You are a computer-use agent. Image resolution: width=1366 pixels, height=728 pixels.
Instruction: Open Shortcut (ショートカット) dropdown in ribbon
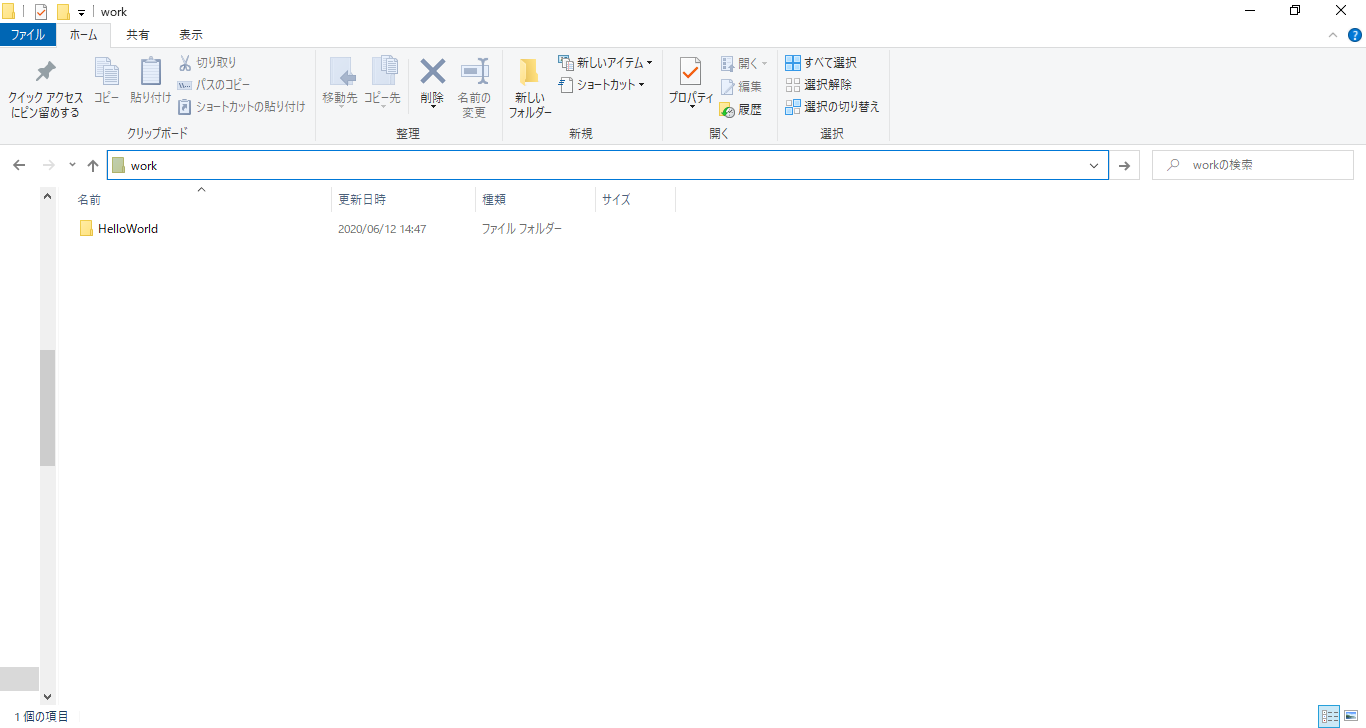(602, 85)
